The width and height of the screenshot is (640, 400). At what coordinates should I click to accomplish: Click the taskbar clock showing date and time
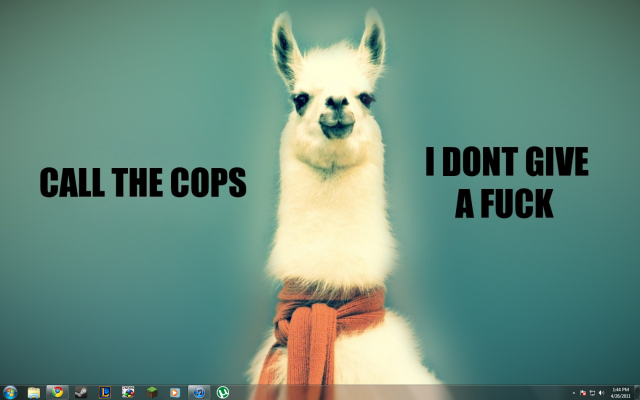pos(620,392)
